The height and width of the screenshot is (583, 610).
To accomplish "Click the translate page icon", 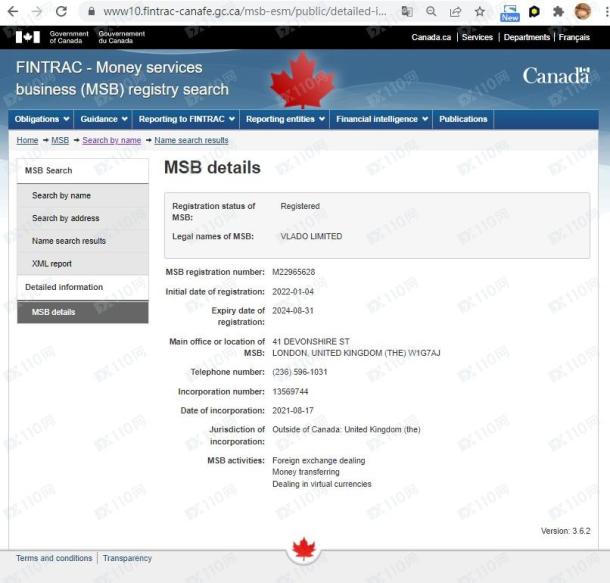I will 407,12.
